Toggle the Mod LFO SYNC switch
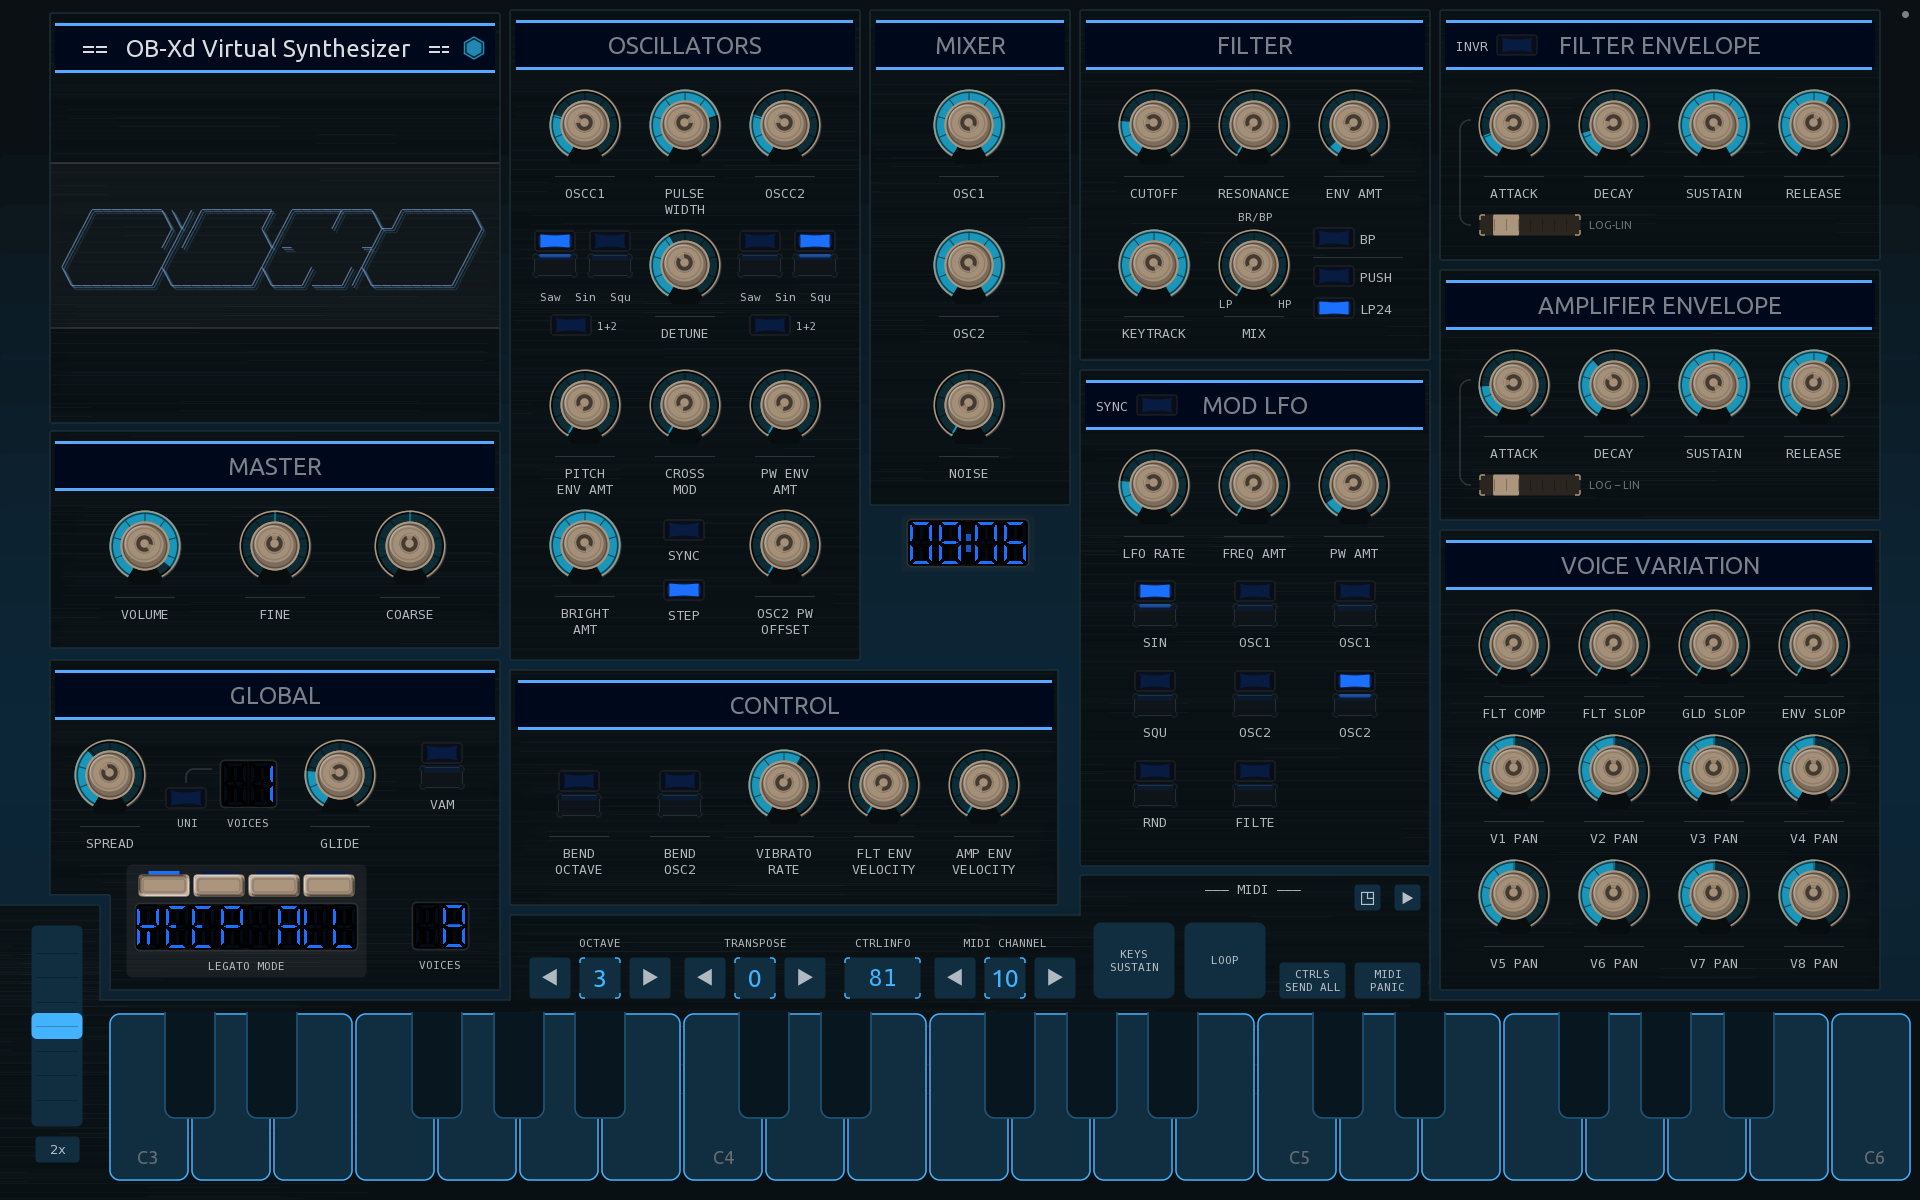The width and height of the screenshot is (1920, 1200). (1157, 406)
